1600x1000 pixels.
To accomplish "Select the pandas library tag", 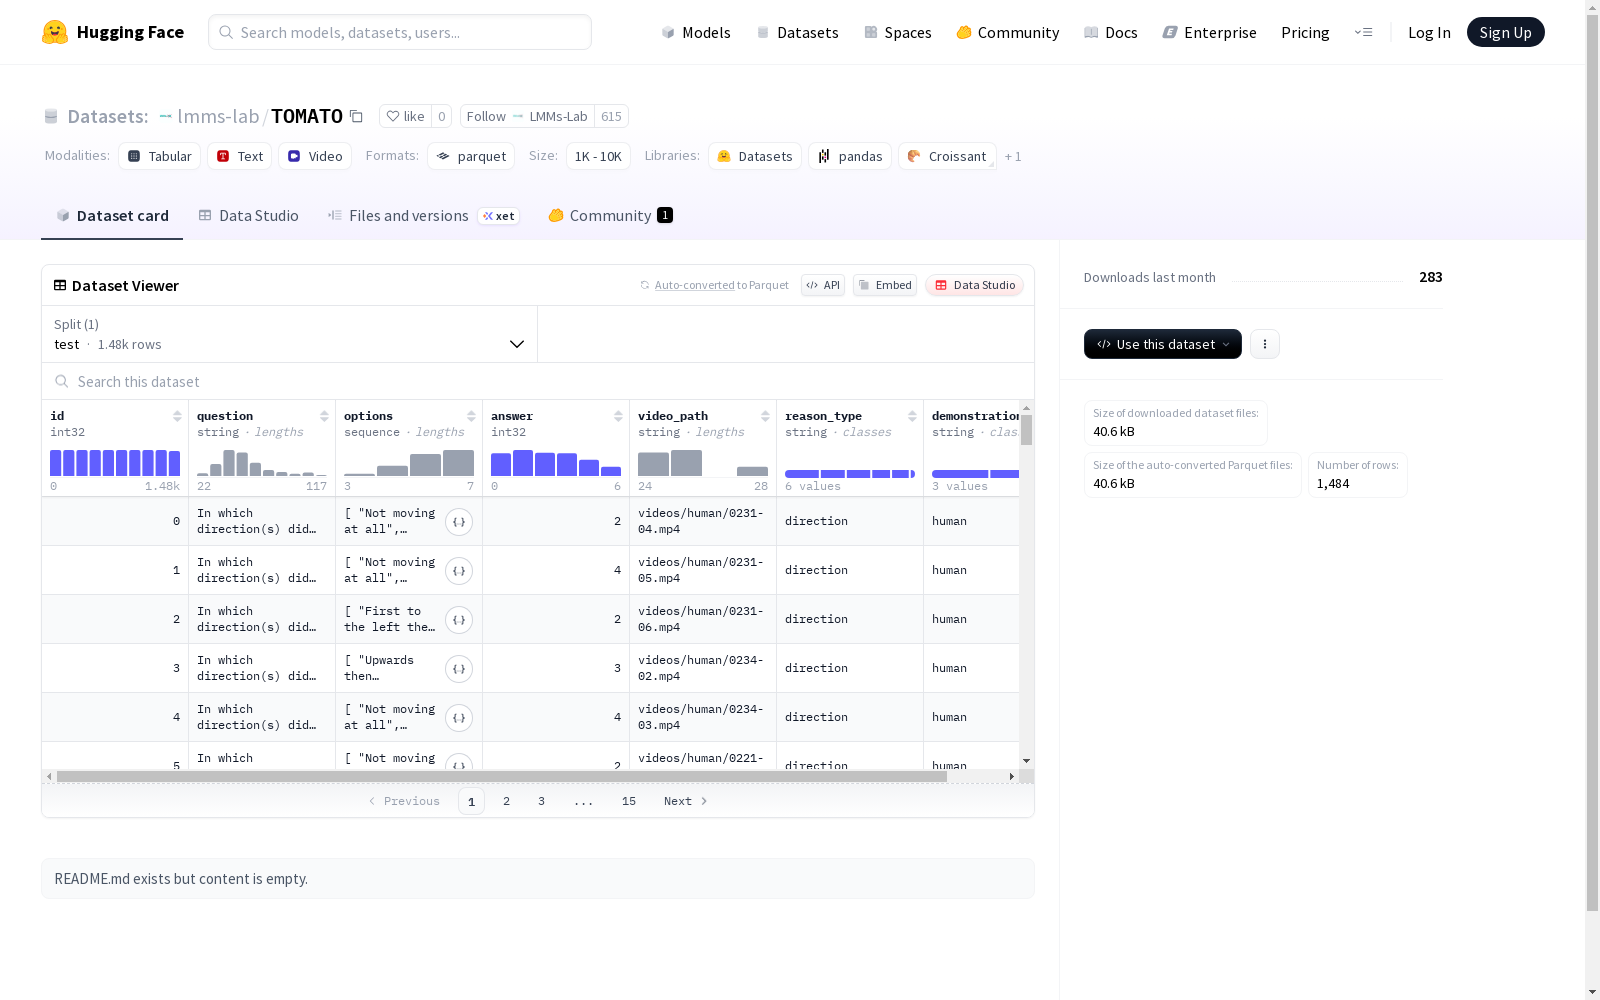I will (x=850, y=156).
